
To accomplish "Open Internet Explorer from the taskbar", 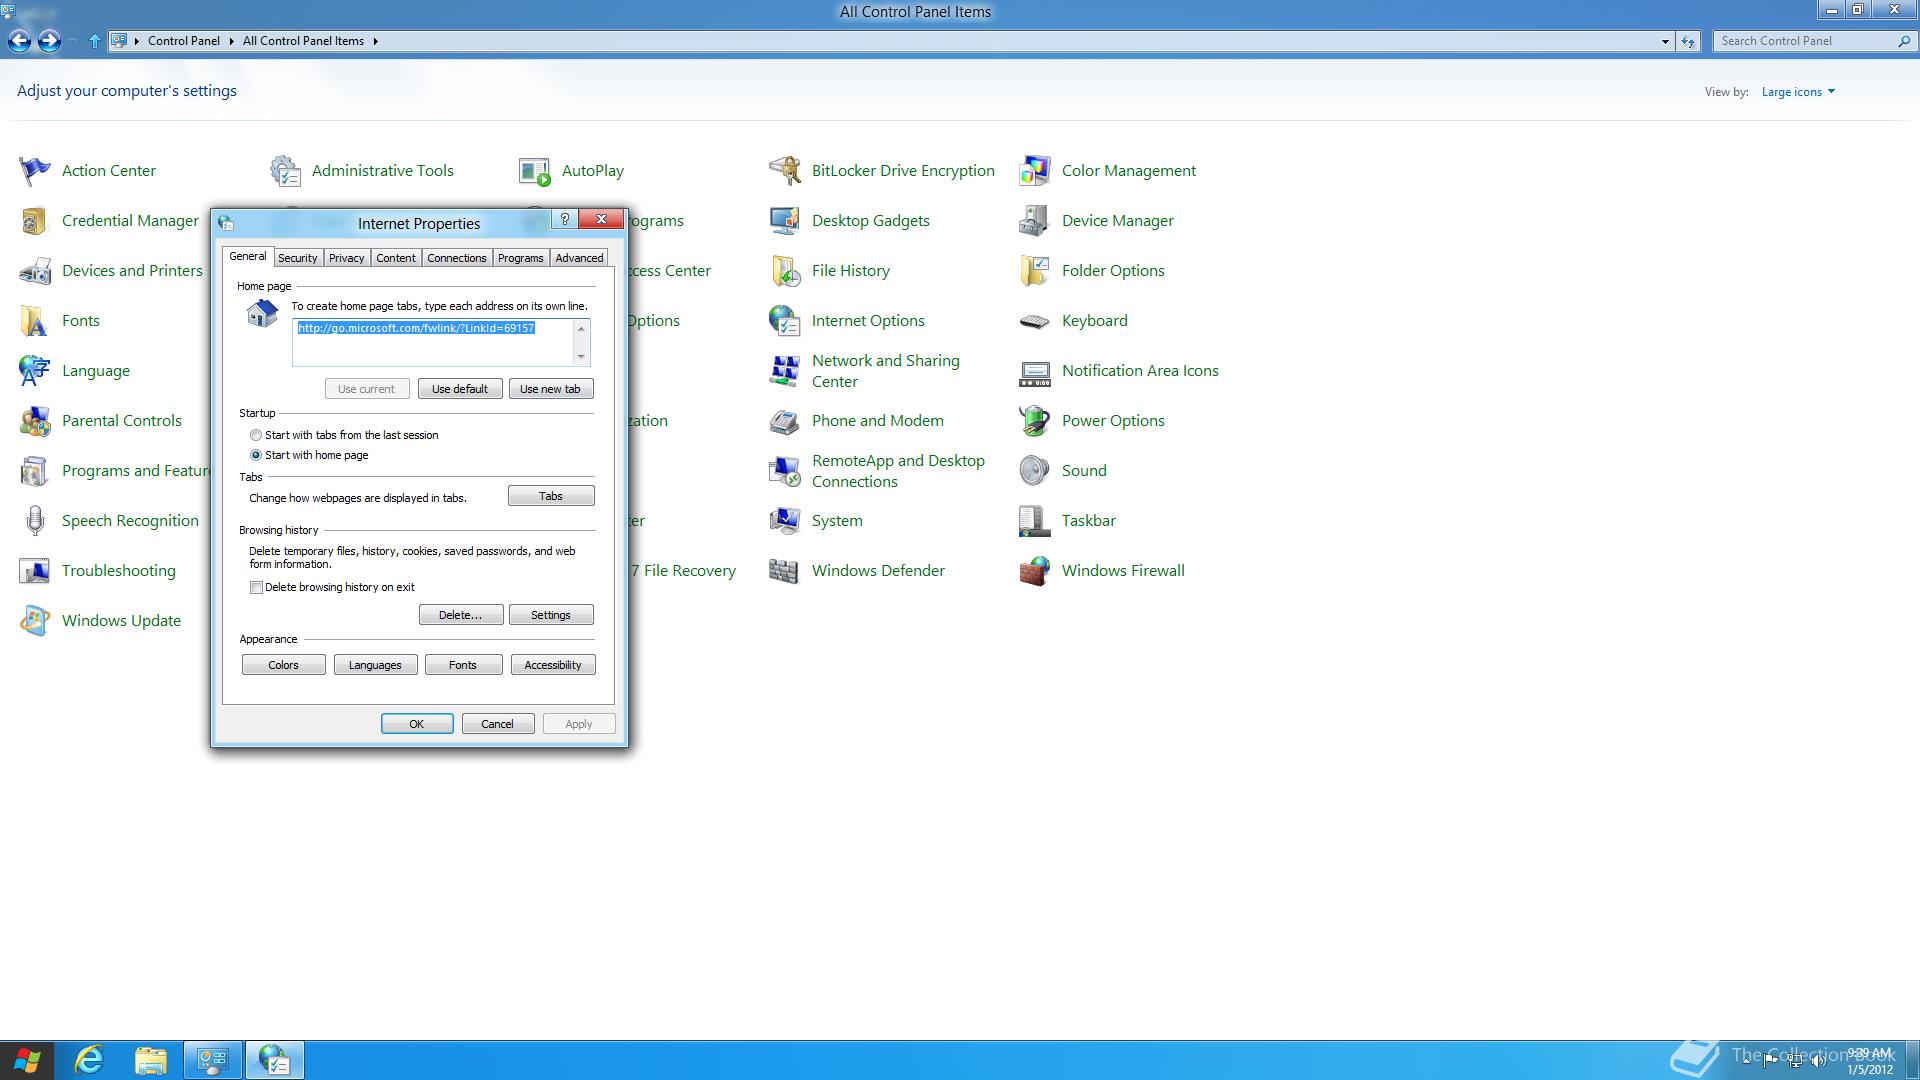I will coord(90,1060).
